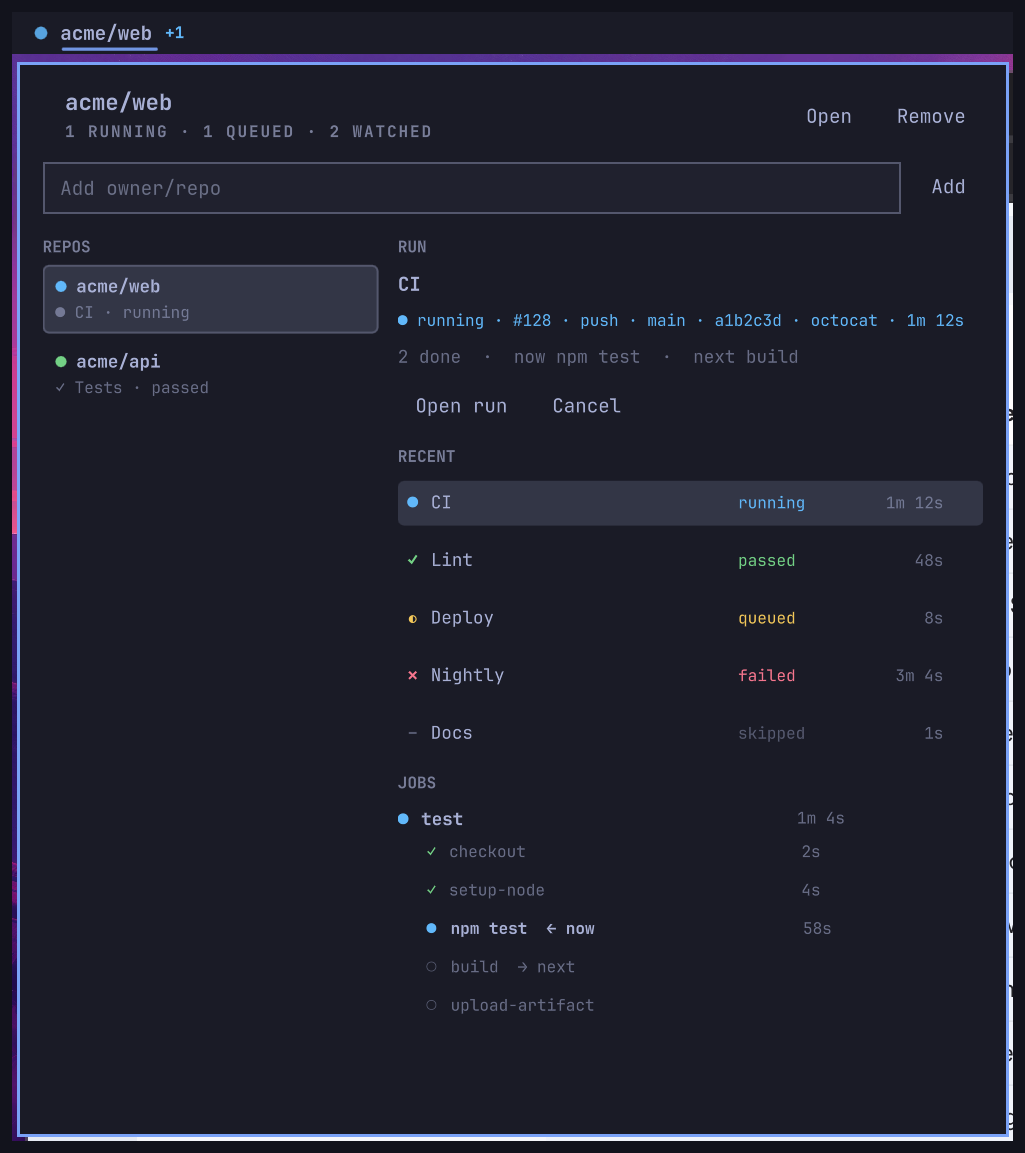
Task: Select the CI running row in Recent
Action: pos(690,503)
